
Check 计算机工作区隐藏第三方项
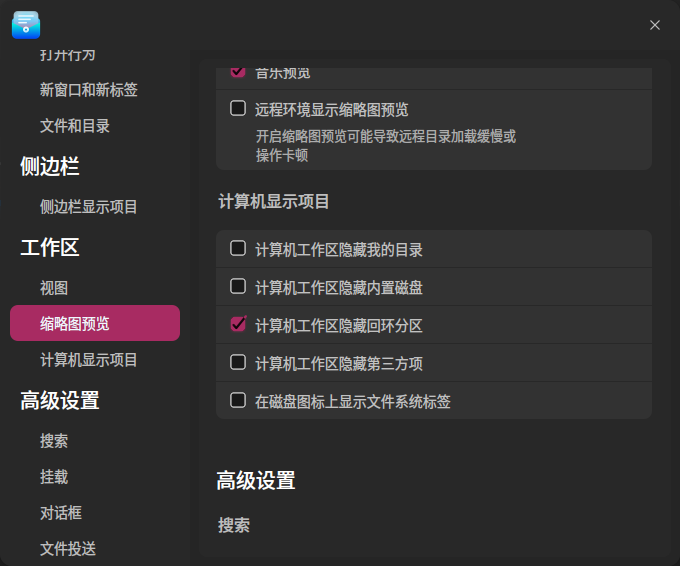point(238,362)
